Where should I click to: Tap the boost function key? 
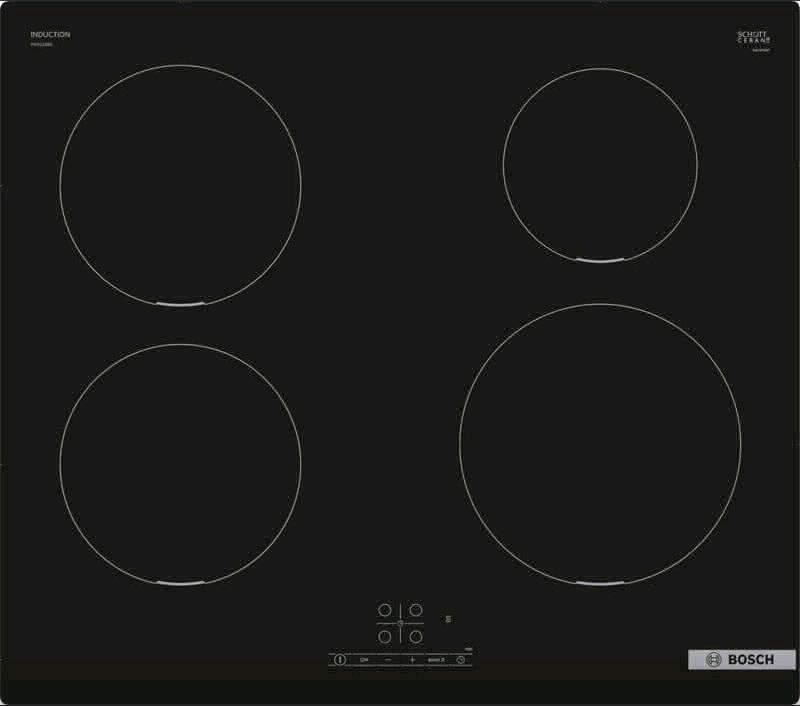coord(436,660)
